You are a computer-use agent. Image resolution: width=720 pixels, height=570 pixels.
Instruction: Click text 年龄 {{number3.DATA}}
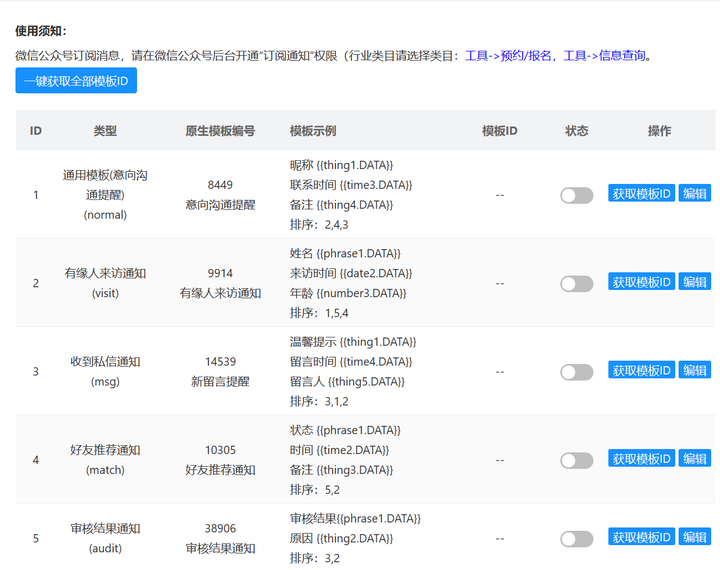pos(348,293)
